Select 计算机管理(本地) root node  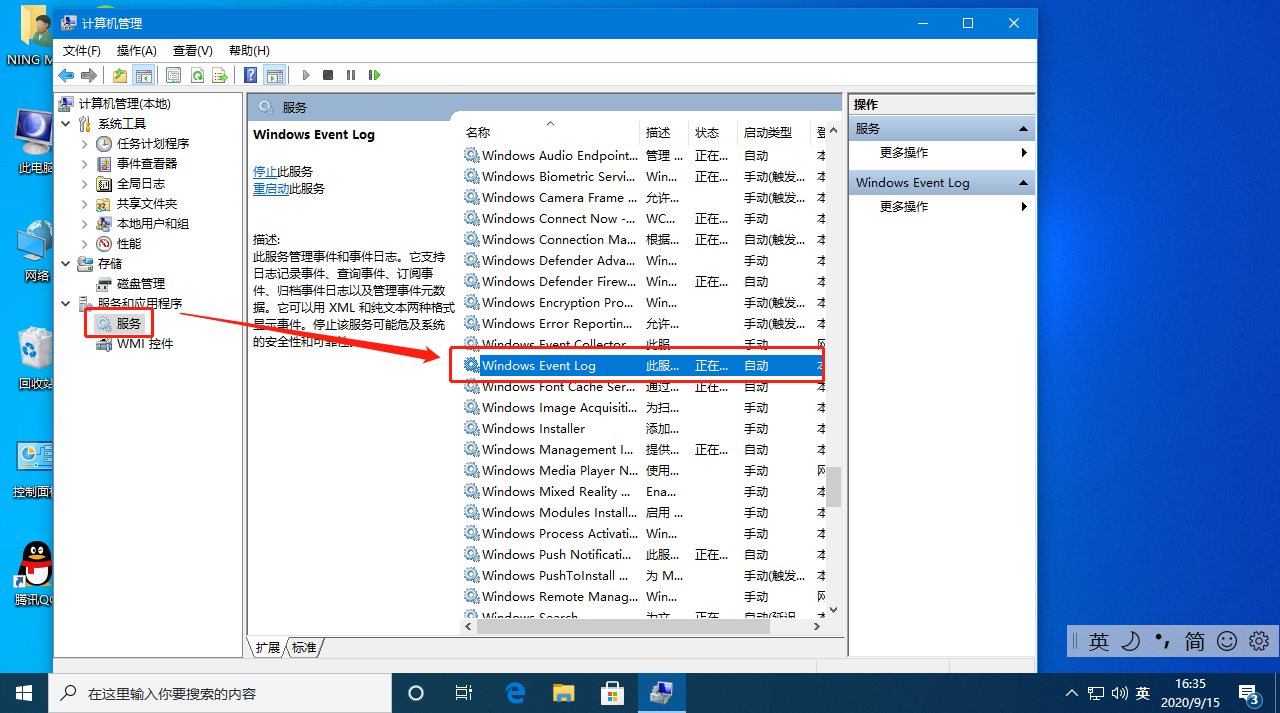click(x=115, y=104)
